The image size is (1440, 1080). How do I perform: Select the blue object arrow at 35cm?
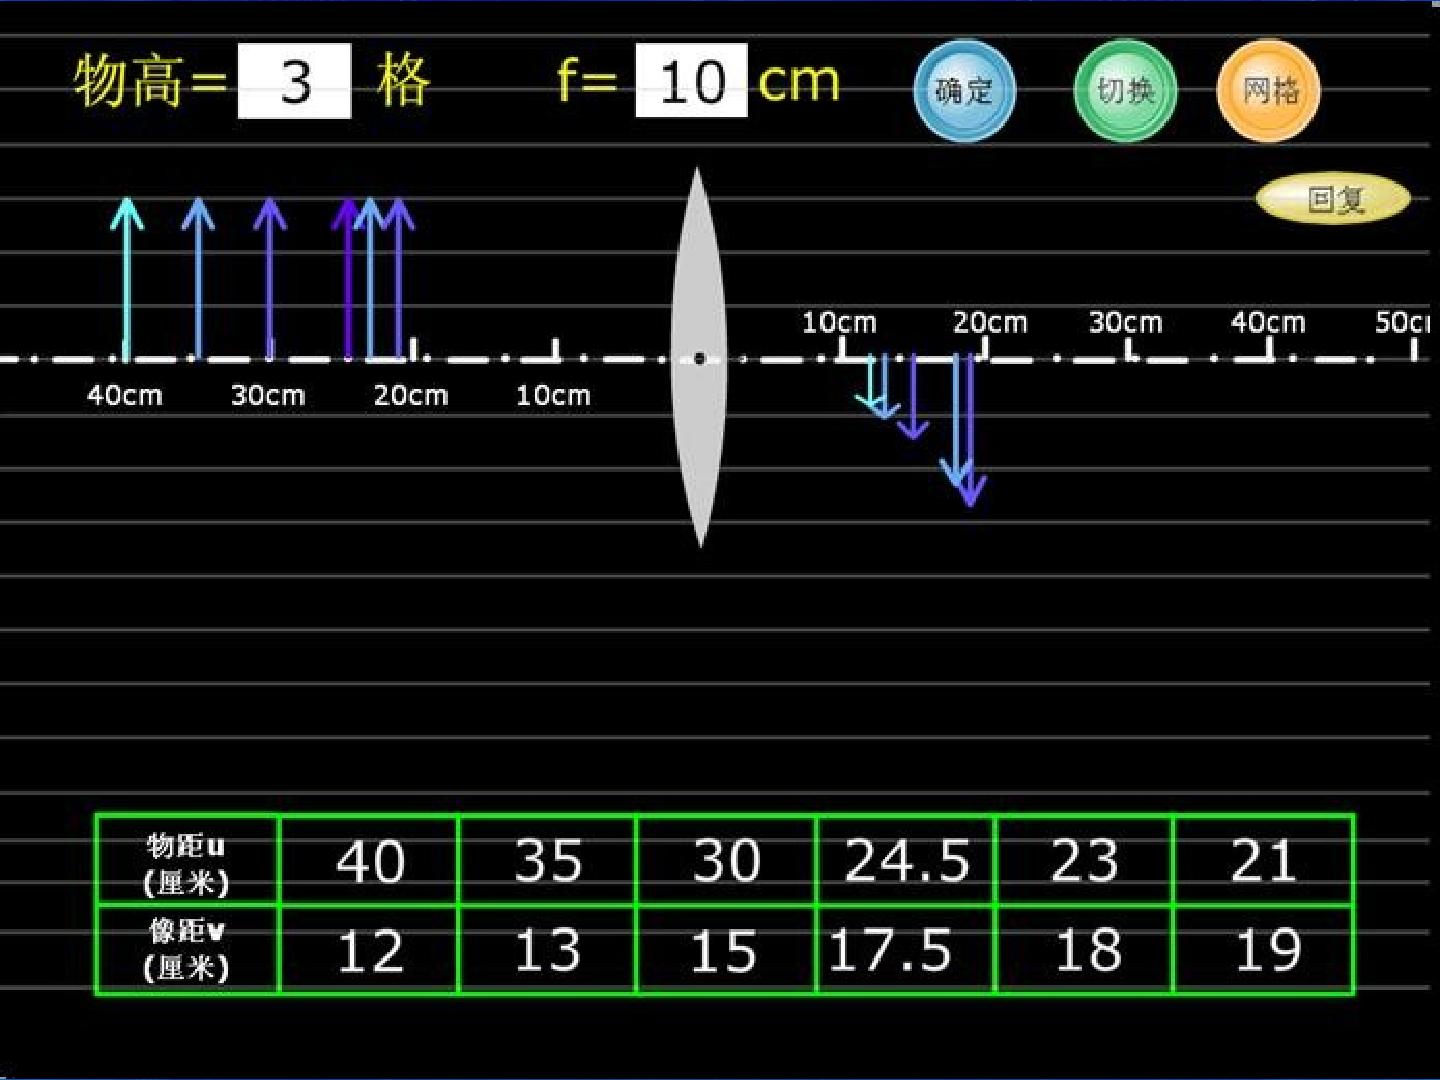[198, 278]
